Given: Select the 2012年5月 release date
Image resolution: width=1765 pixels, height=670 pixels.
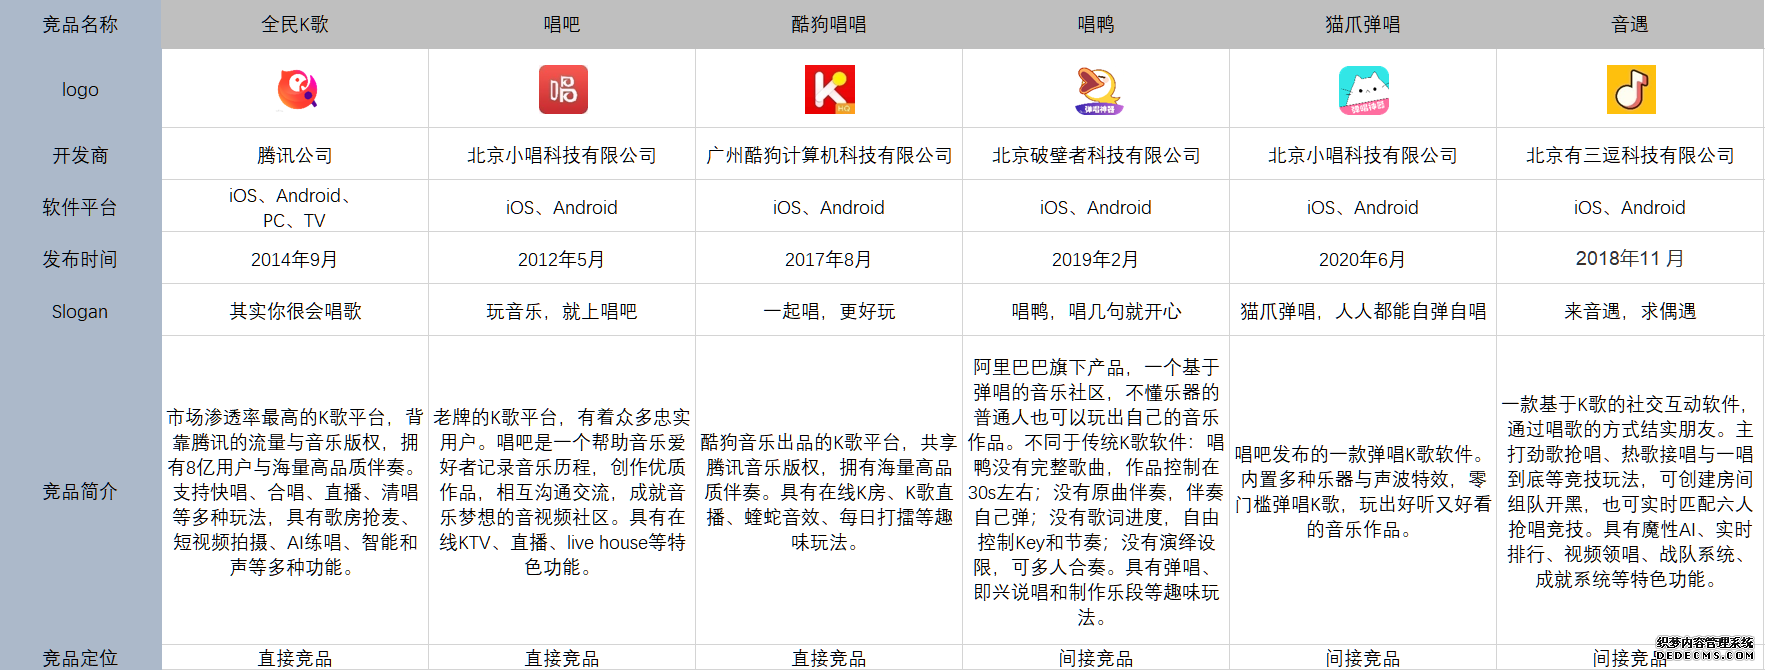Looking at the screenshot, I should coord(562,259).
